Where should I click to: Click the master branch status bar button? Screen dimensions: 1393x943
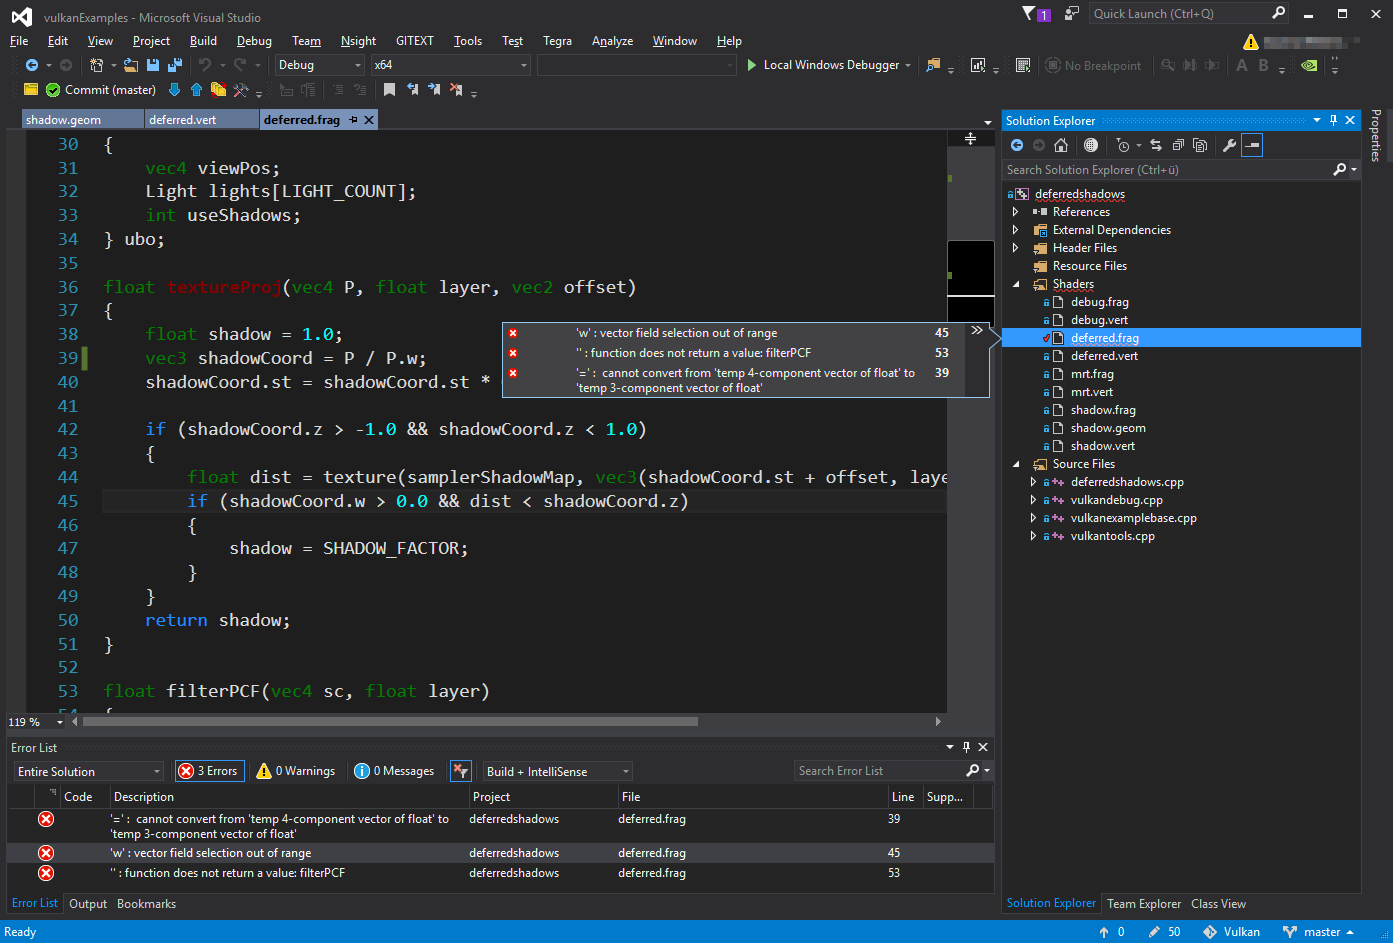click(x=1320, y=932)
